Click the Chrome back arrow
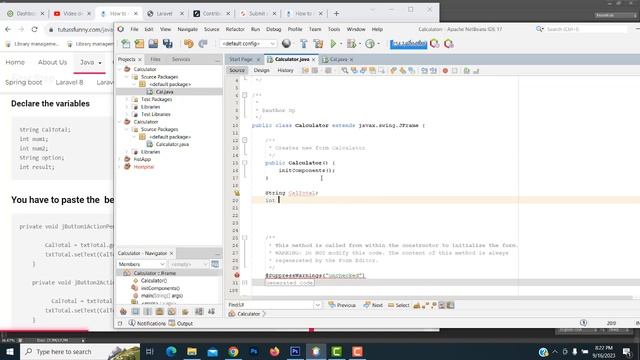640x360 pixels. coord(8,29)
